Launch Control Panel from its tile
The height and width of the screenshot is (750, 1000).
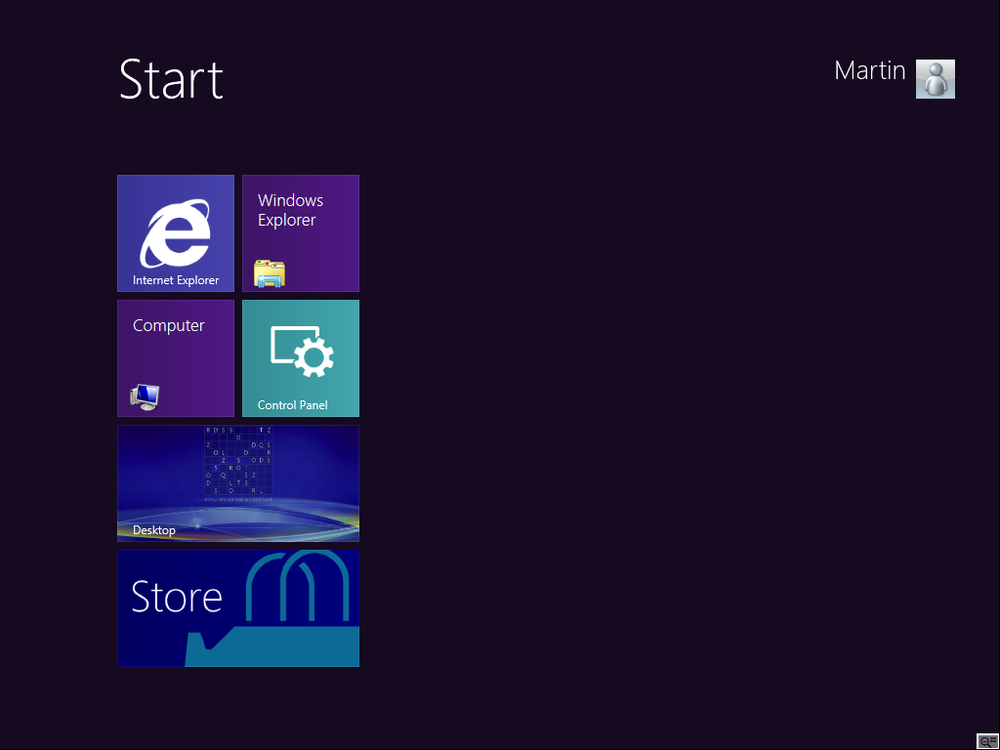click(300, 358)
